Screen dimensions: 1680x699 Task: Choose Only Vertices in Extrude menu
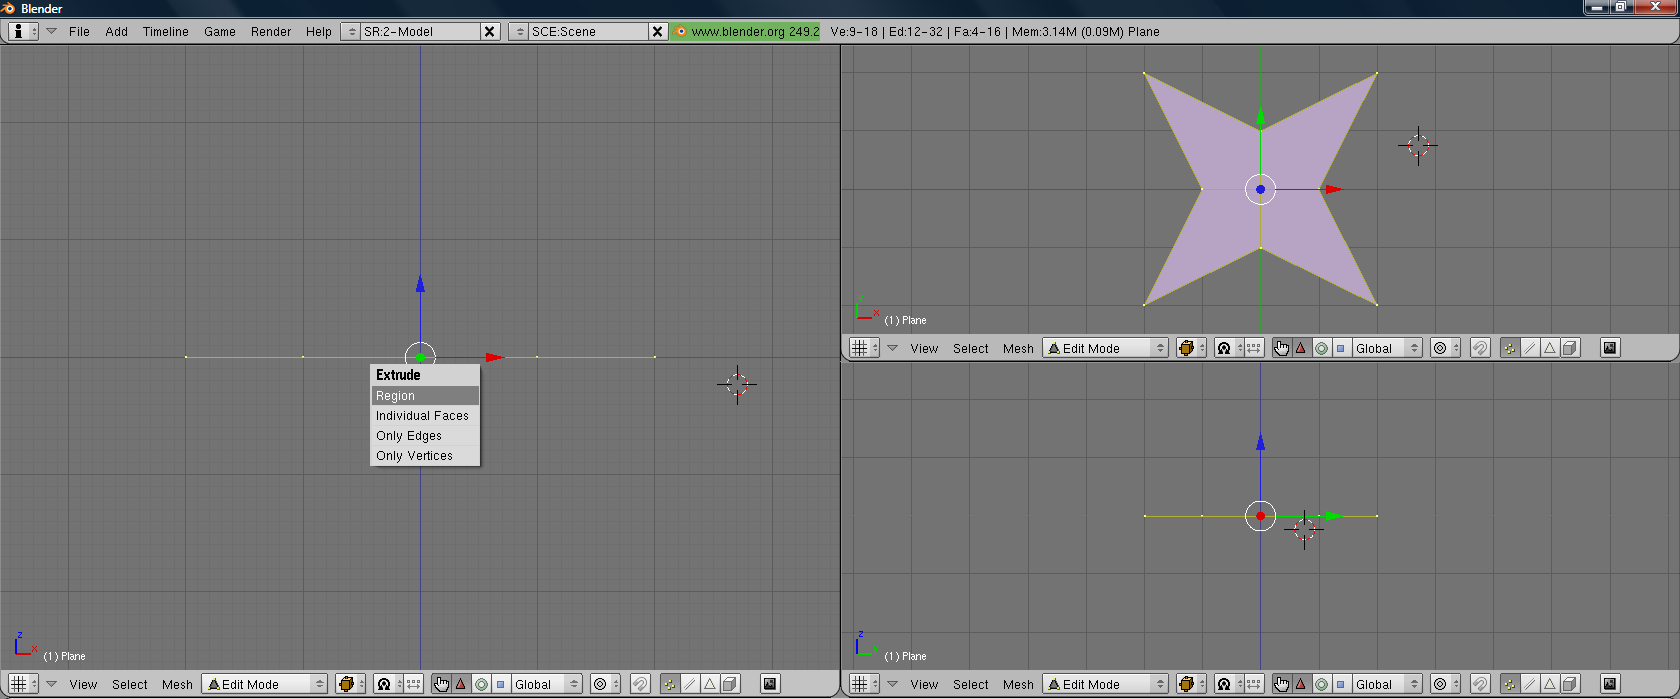(x=425, y=456)
